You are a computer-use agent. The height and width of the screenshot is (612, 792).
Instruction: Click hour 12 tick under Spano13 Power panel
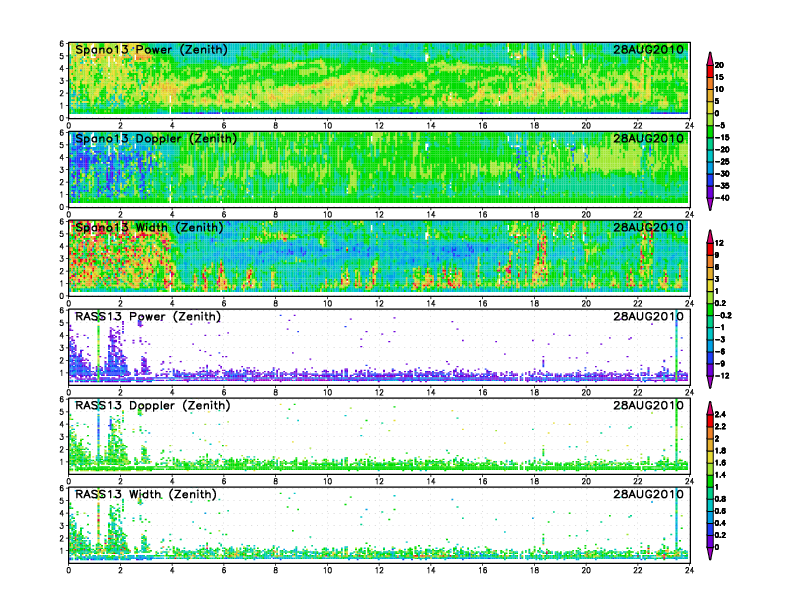[x=379, y=126]
